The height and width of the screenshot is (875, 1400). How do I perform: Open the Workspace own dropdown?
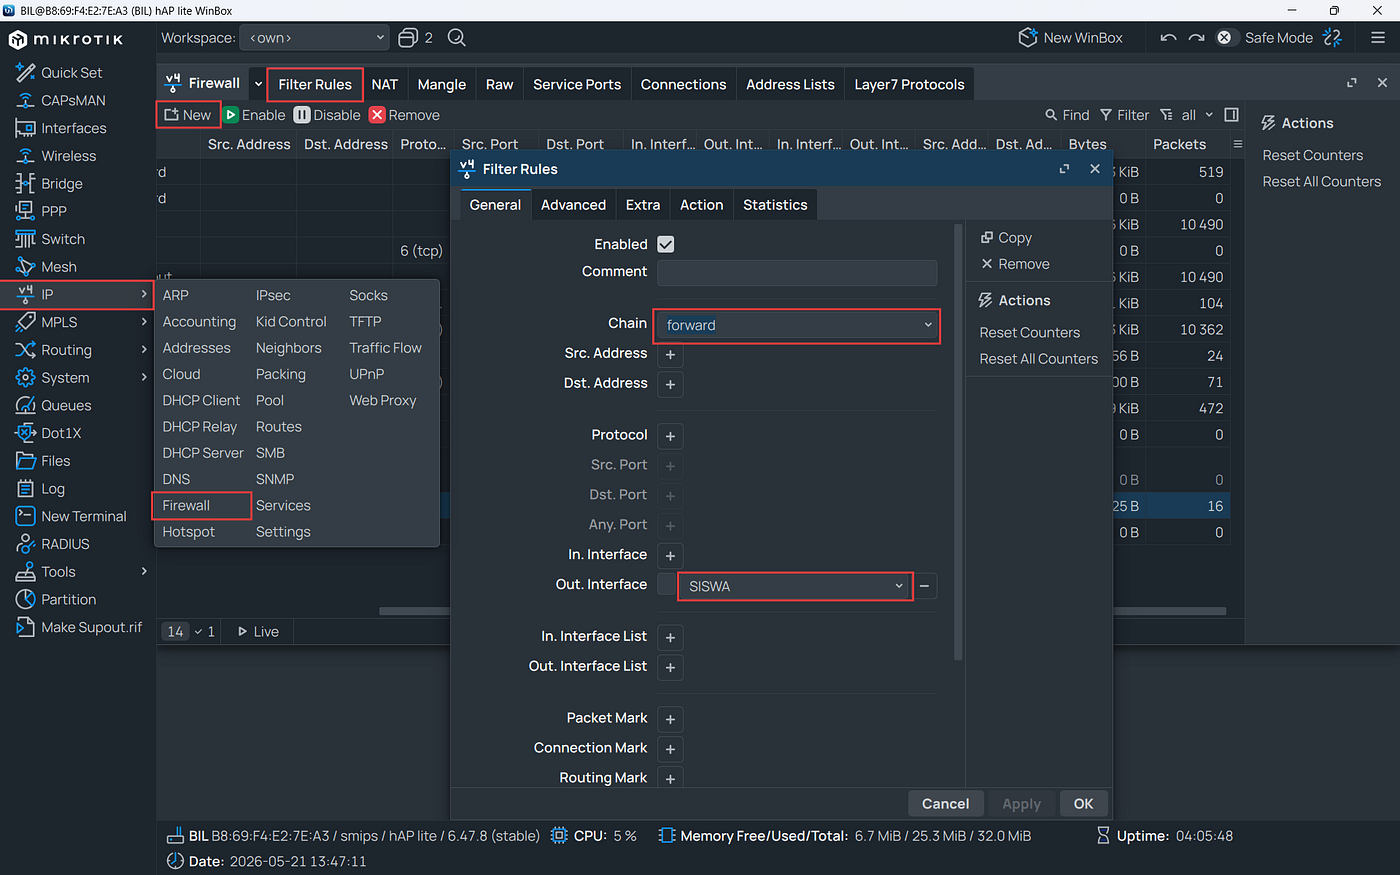click(x=315, y=38)
